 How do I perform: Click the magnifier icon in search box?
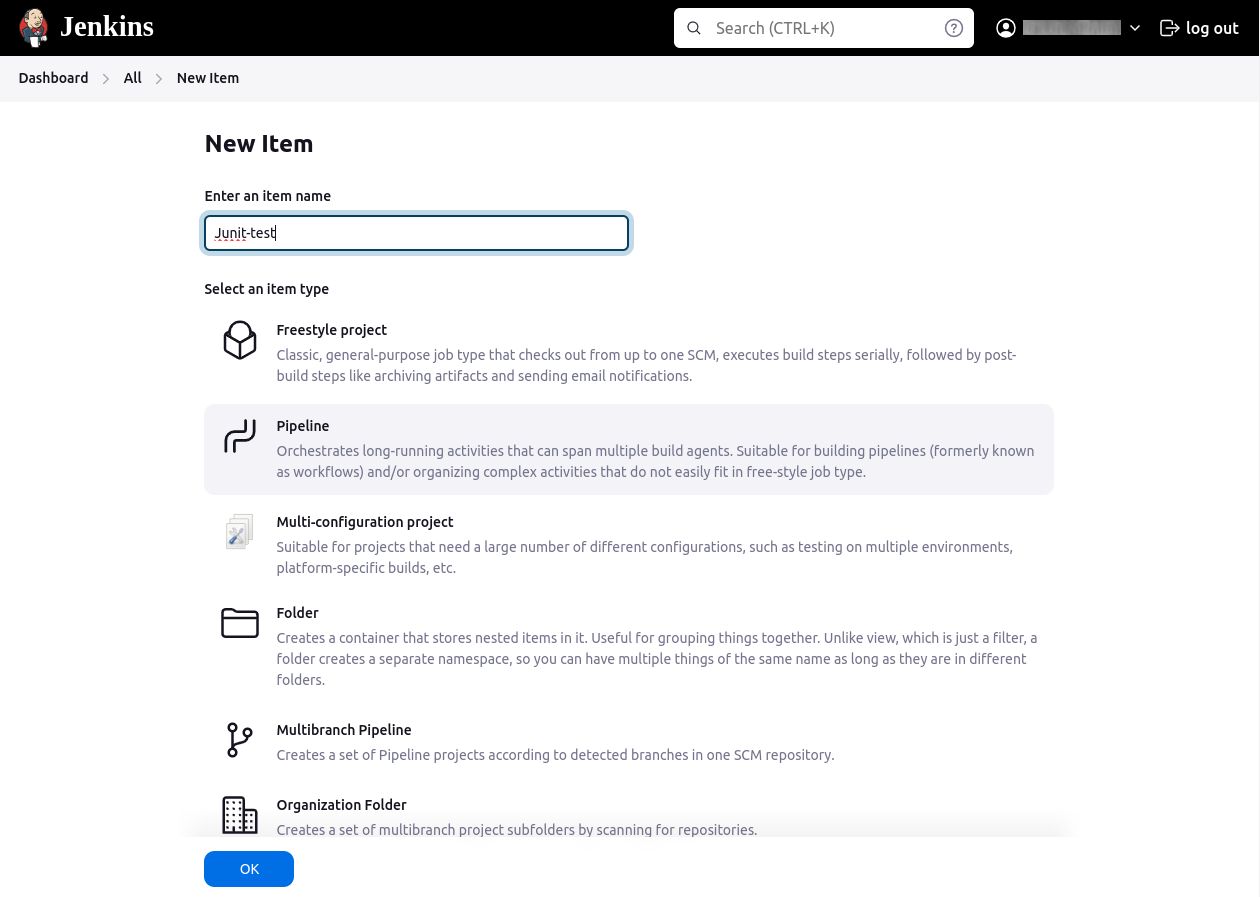[694, 28]
